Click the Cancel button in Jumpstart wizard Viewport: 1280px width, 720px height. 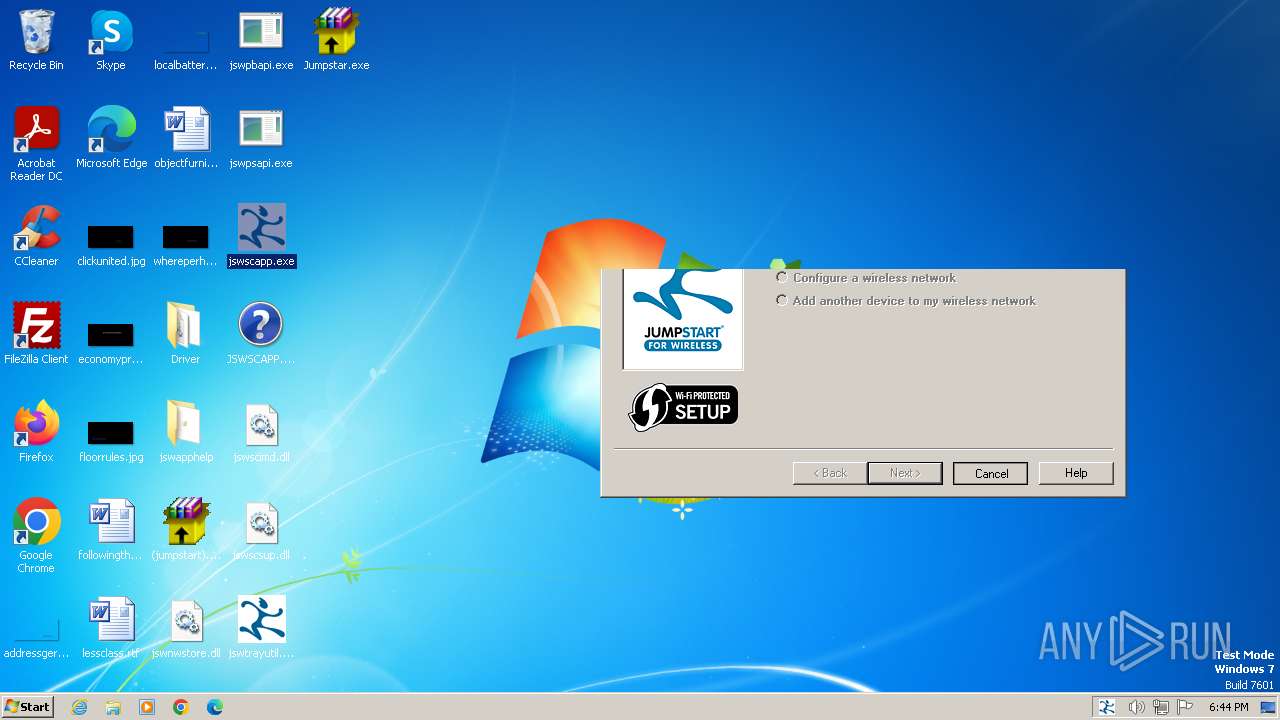990,473
